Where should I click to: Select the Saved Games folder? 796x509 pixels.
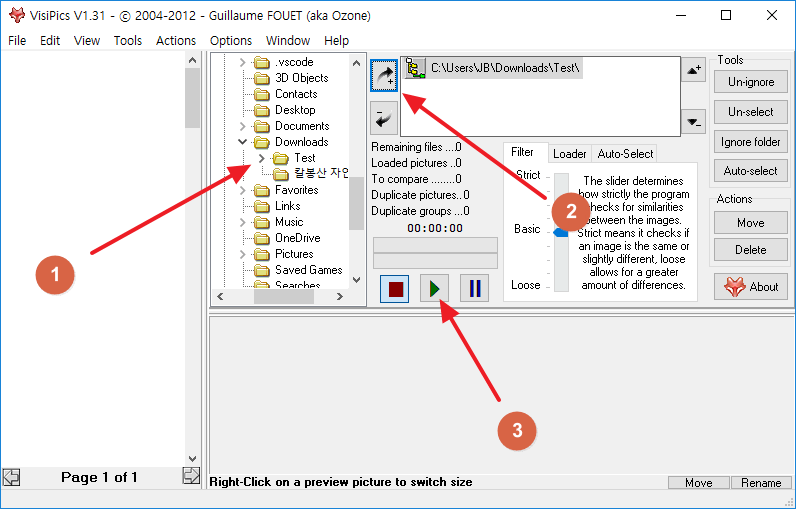[x=309, y=270]
